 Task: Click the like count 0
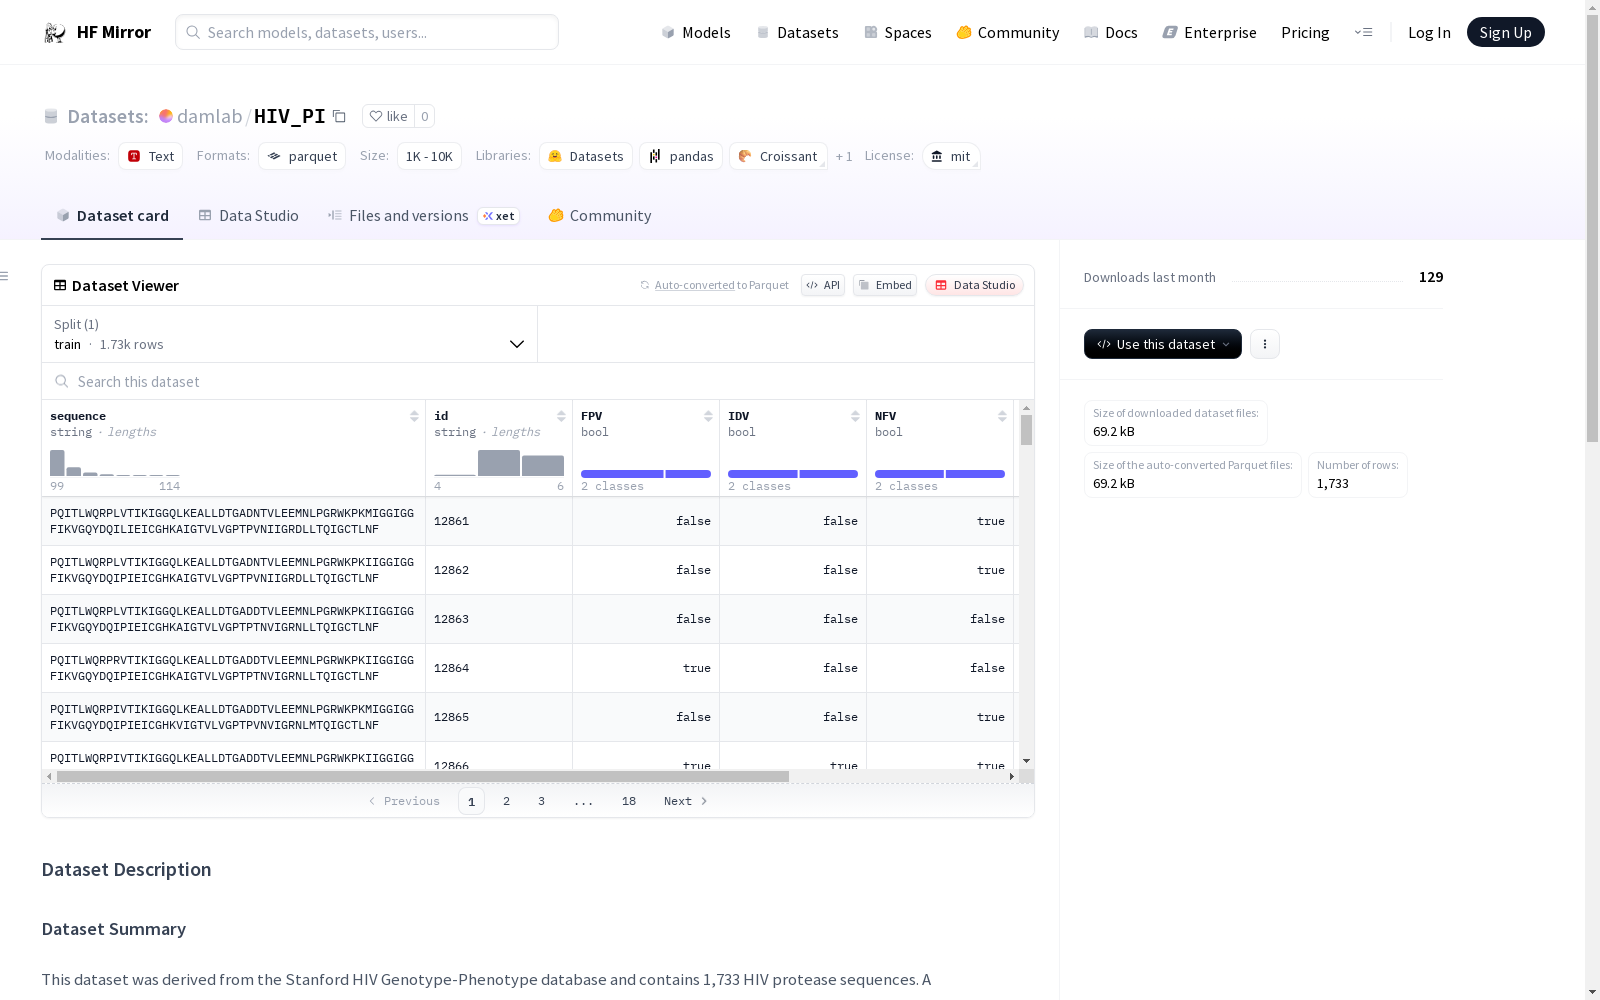click(x=425, y=116)
